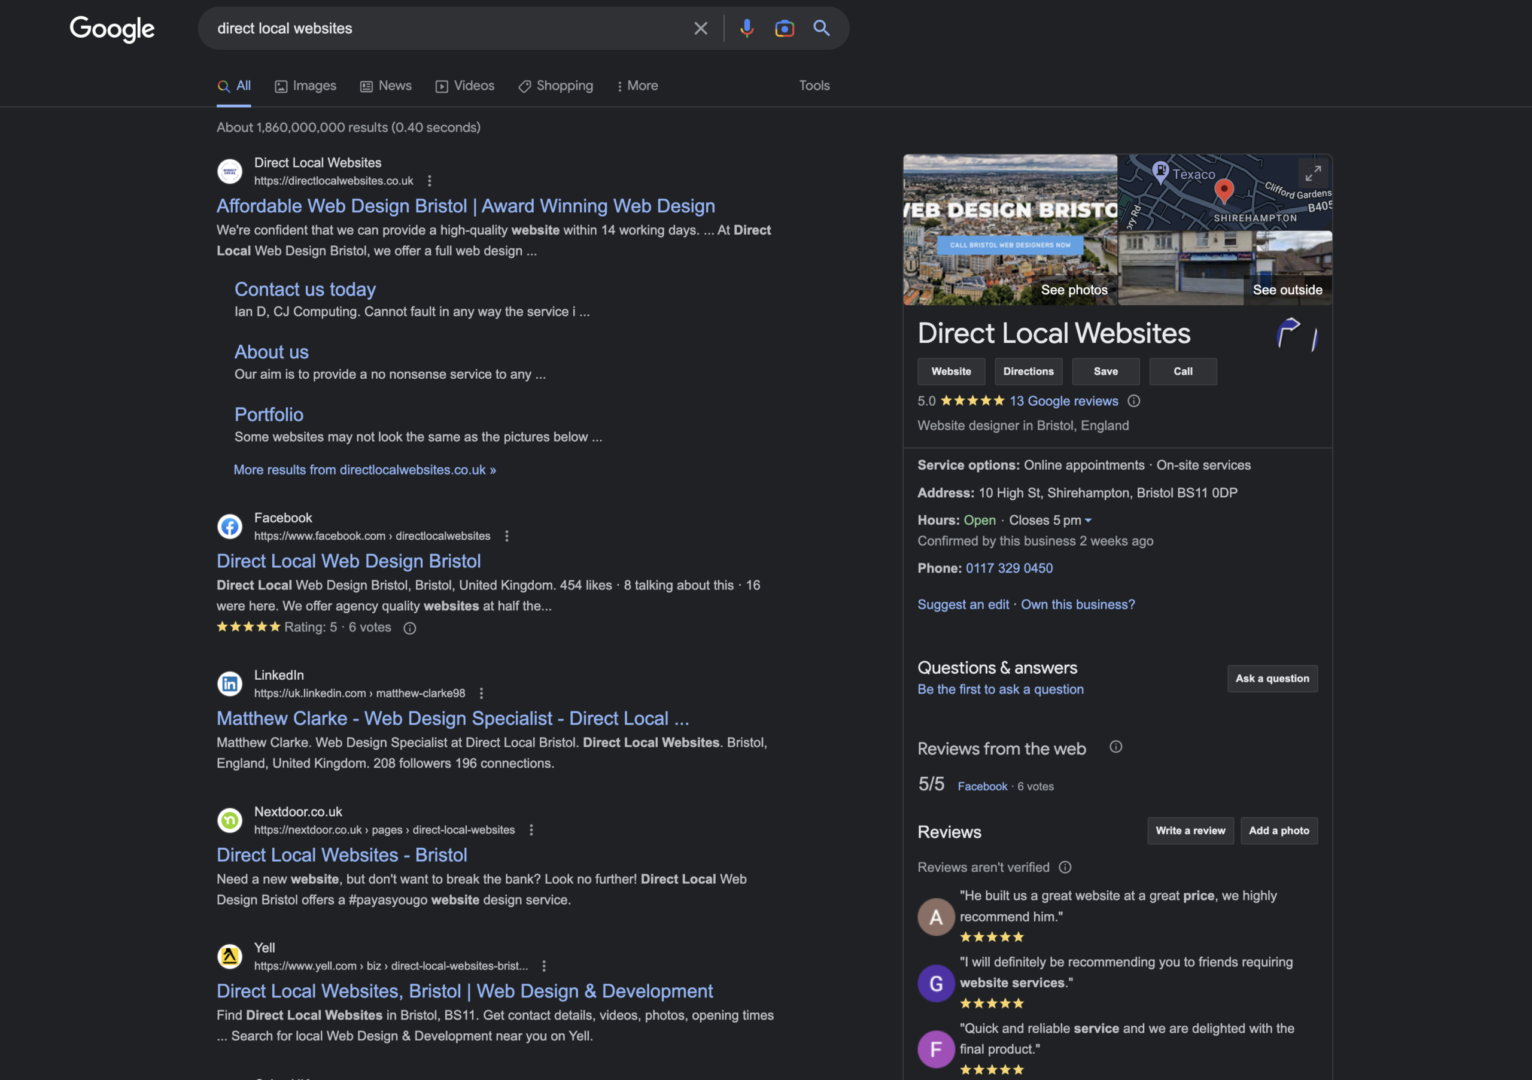The image size is (1532, 1080).
Task: Open the See photos thumbnail
Action: point(1010,230)
